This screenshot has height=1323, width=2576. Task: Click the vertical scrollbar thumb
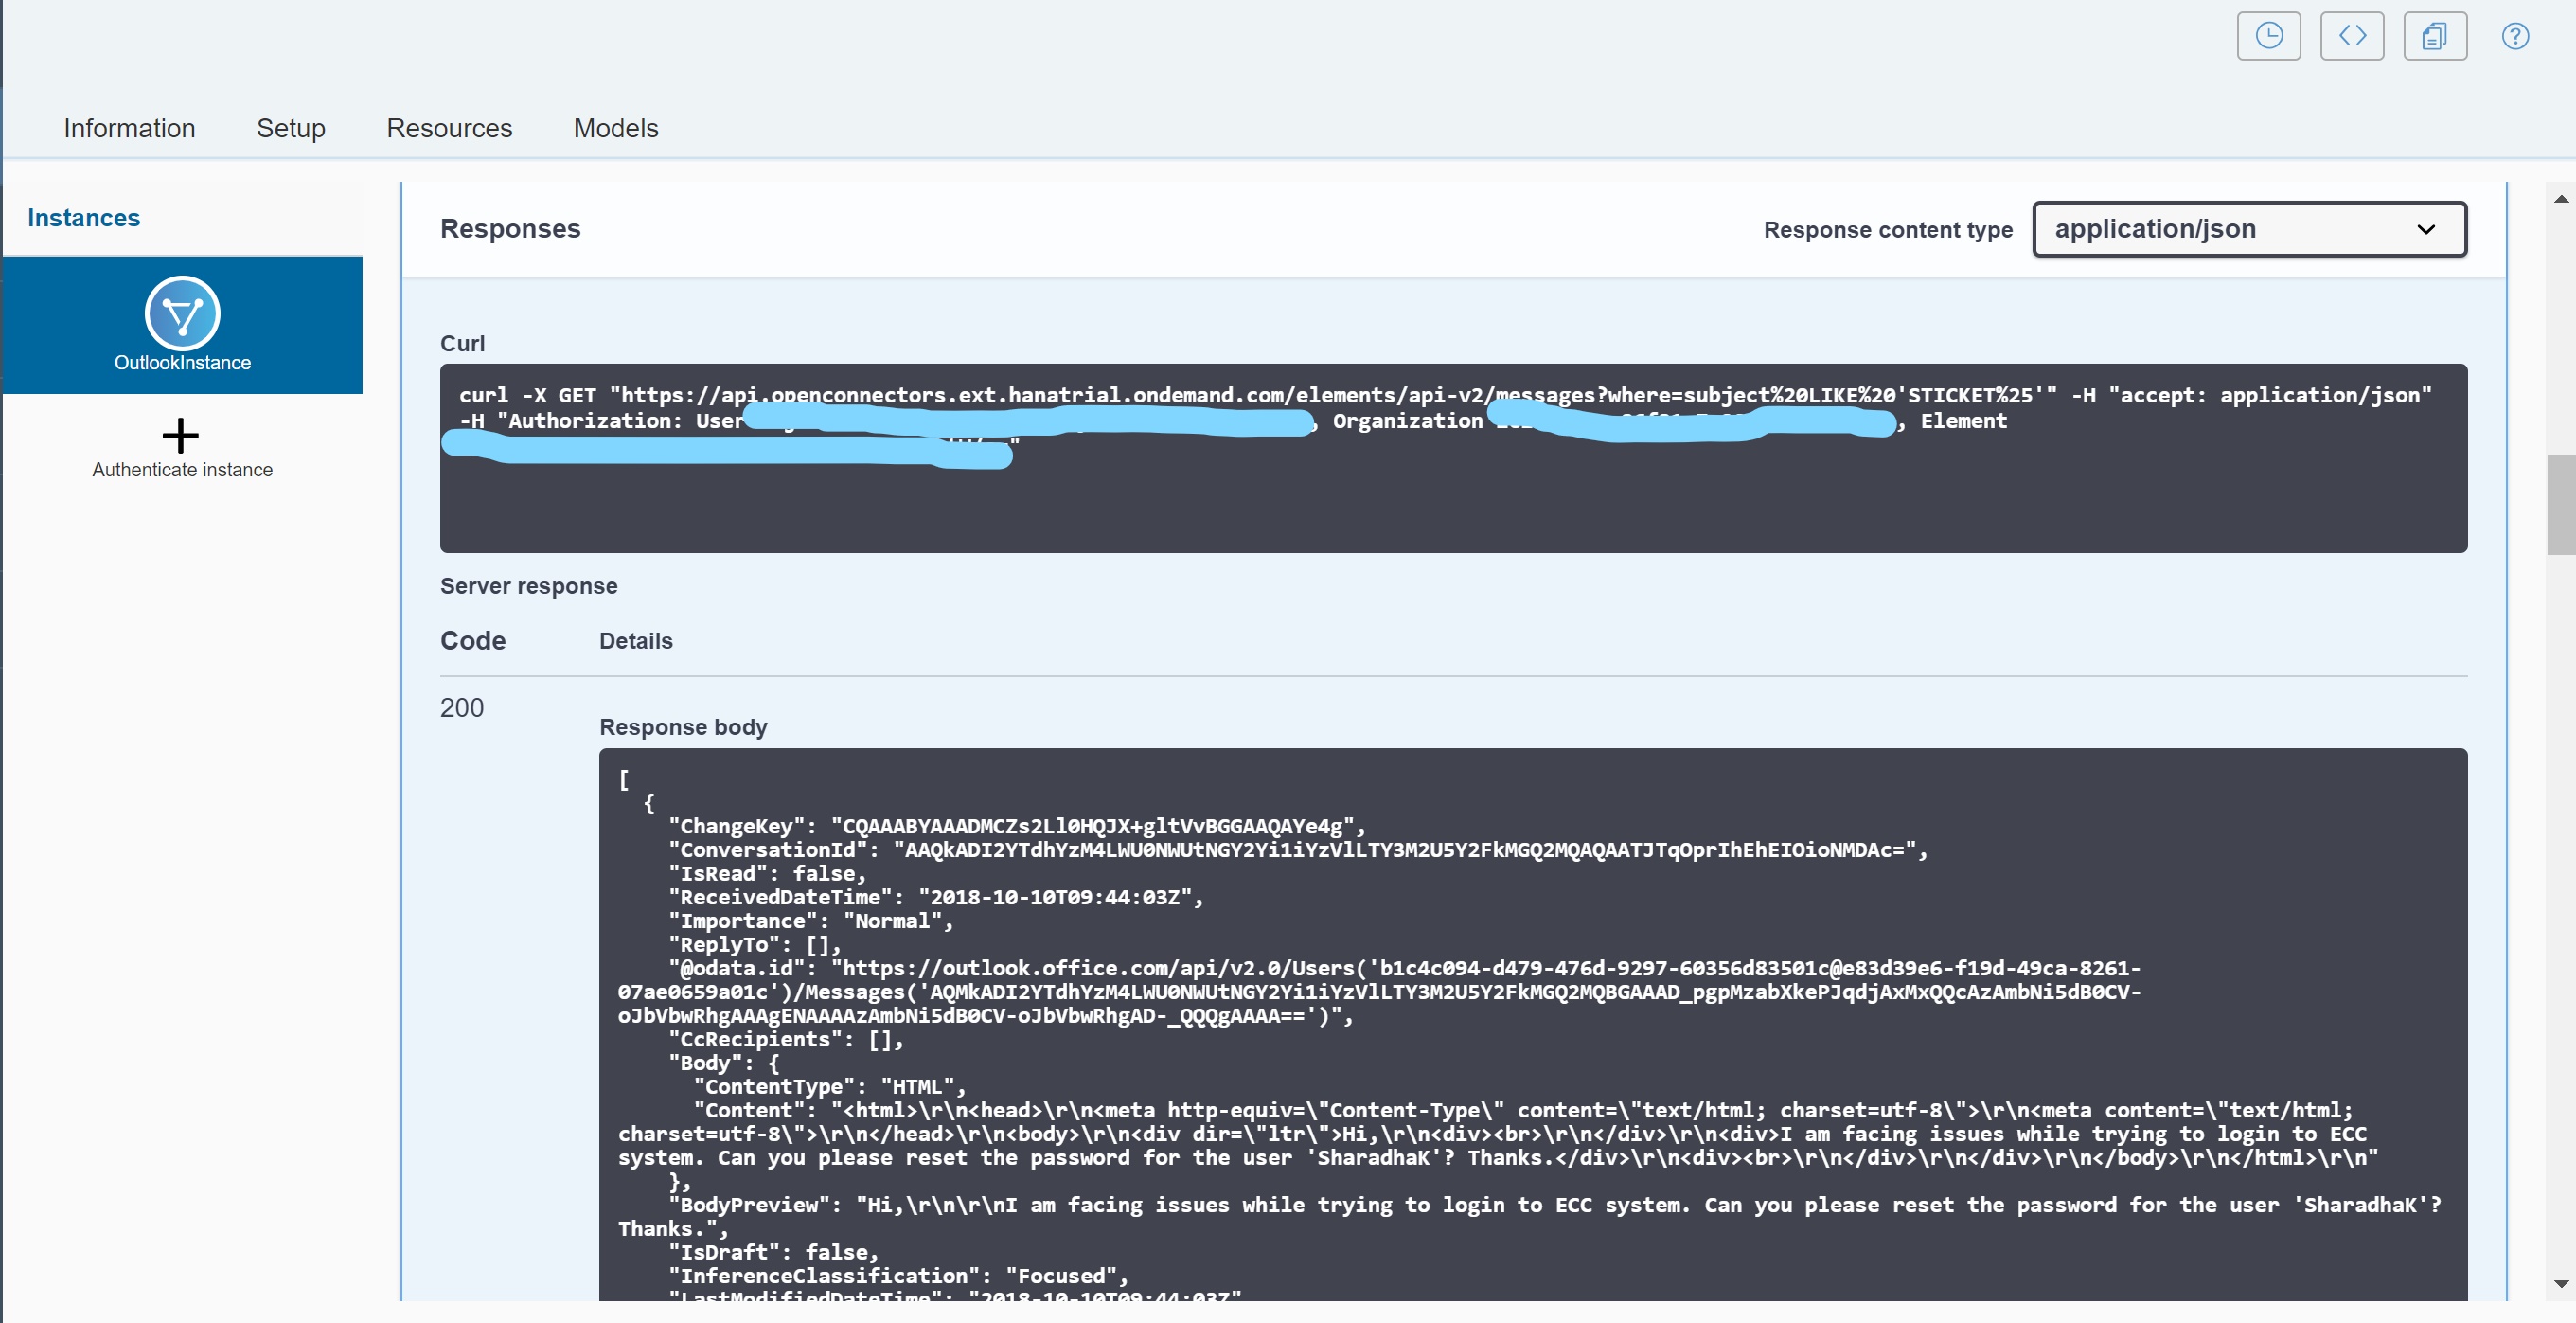pyautogui.click(x=2560, y=504)
